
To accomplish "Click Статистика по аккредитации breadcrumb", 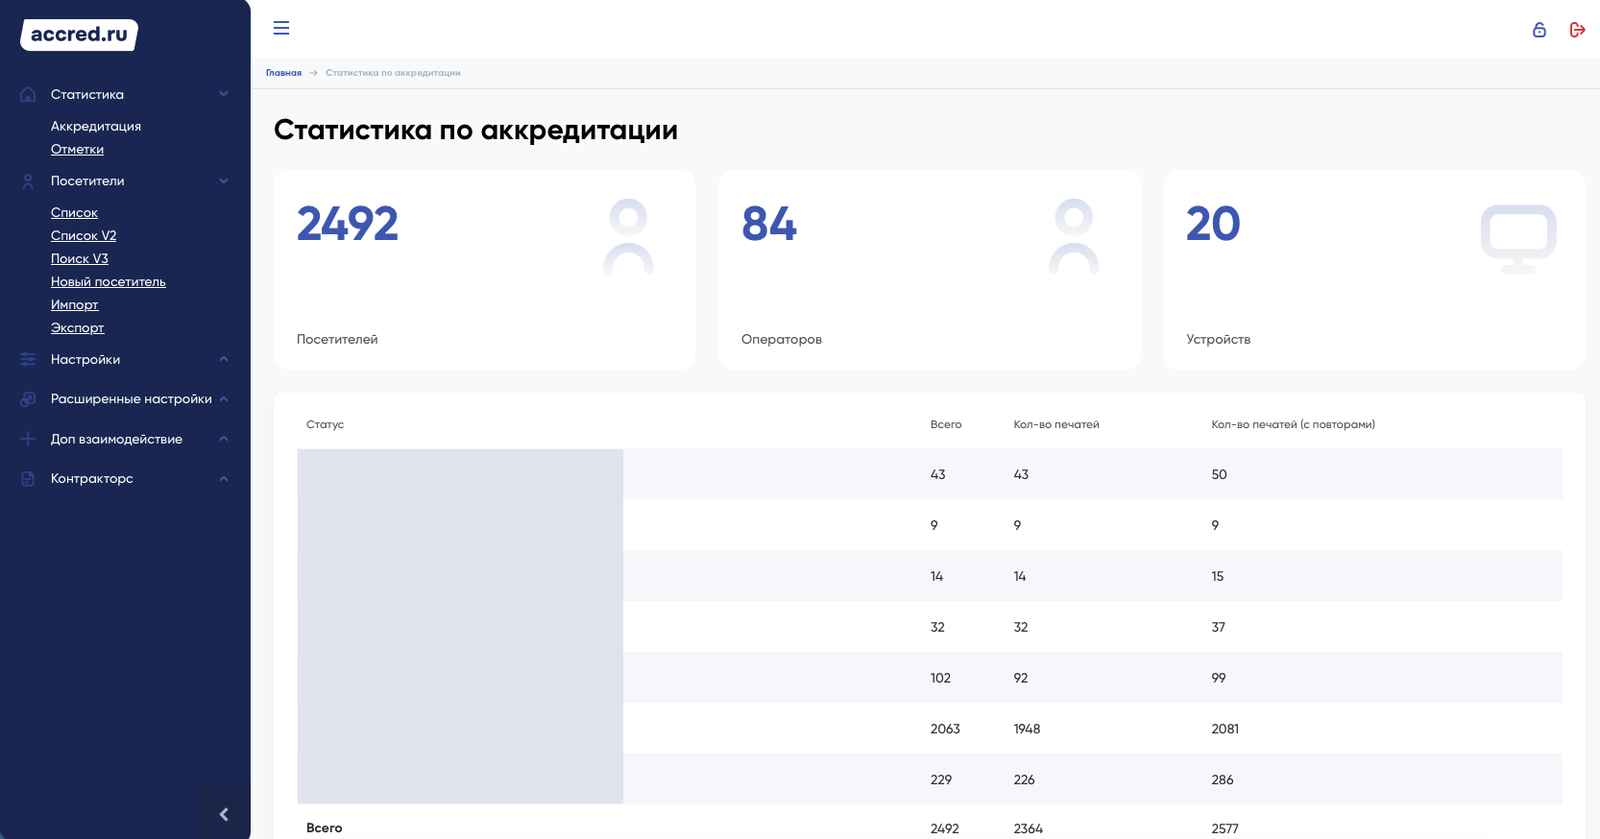I will coord(393,73).
